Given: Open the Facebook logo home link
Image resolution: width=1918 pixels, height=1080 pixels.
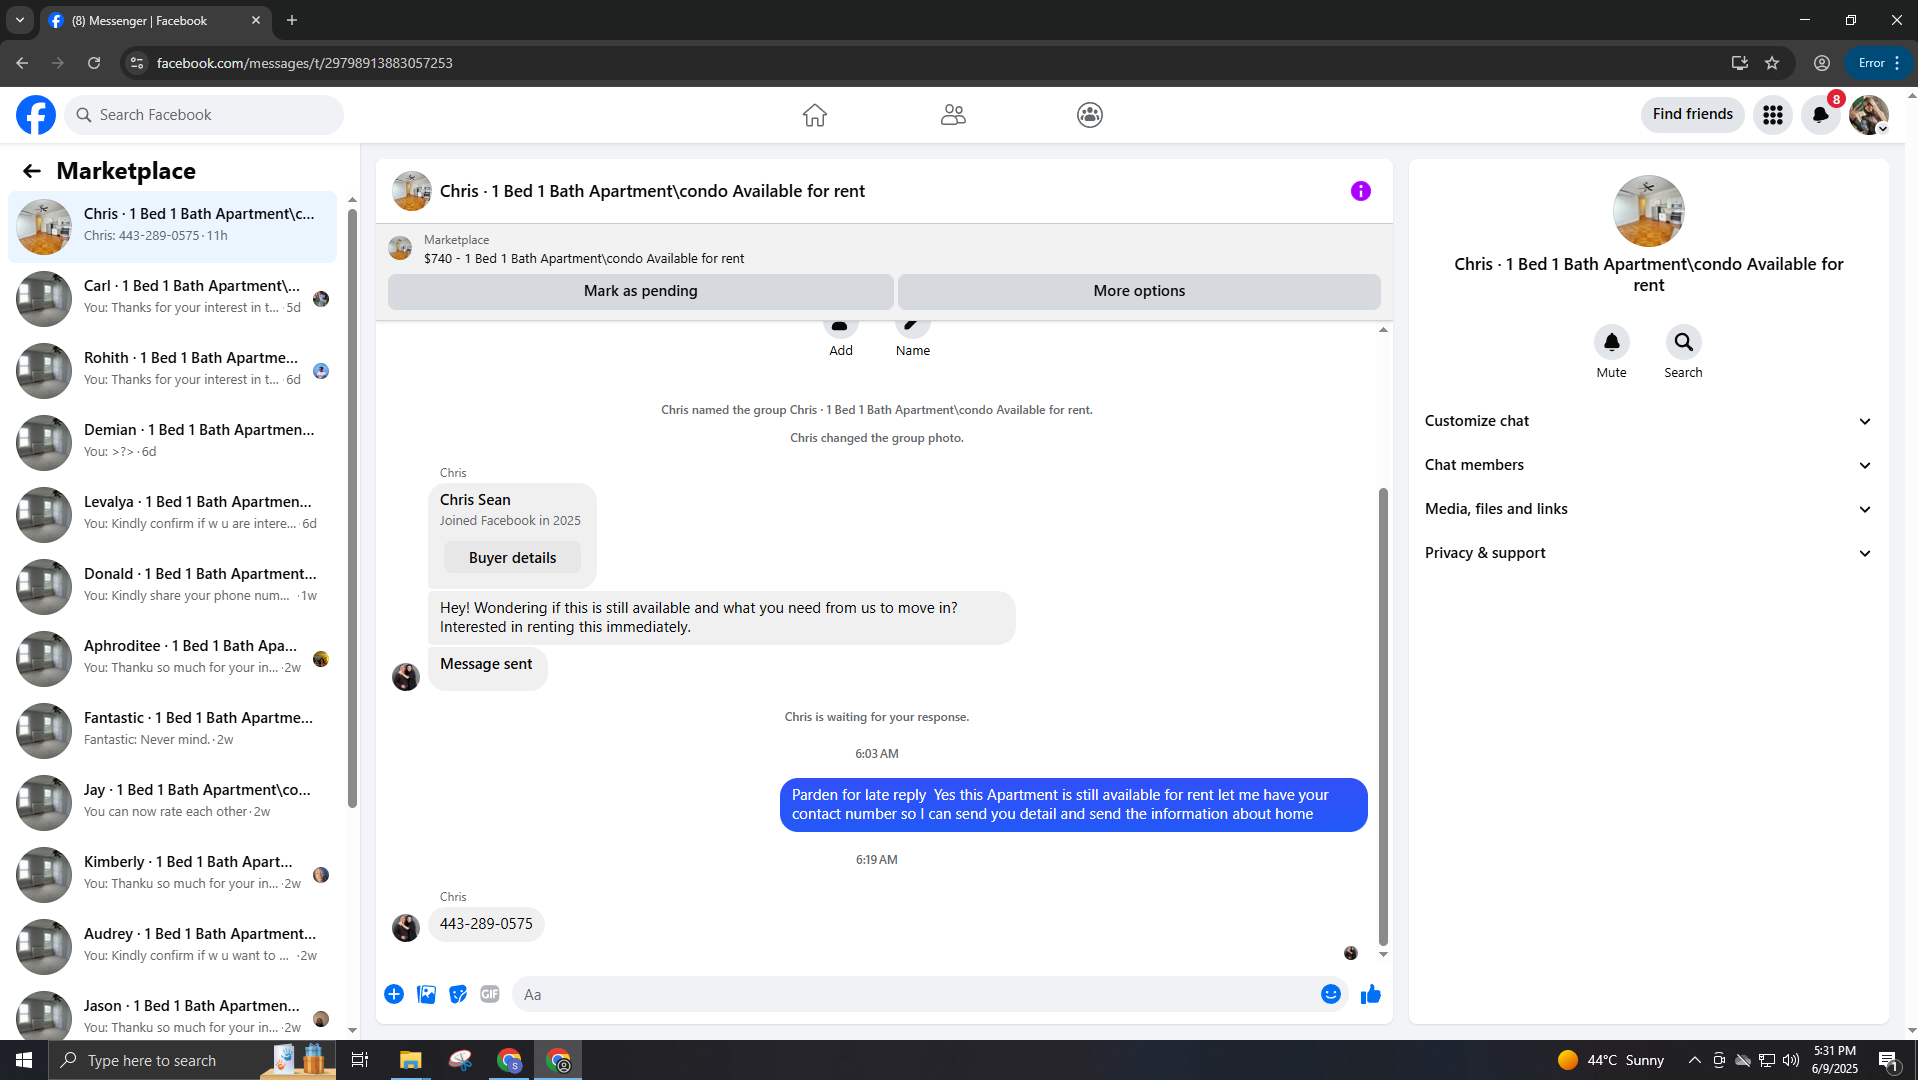Looking at the screenshot, I should 36,115.
